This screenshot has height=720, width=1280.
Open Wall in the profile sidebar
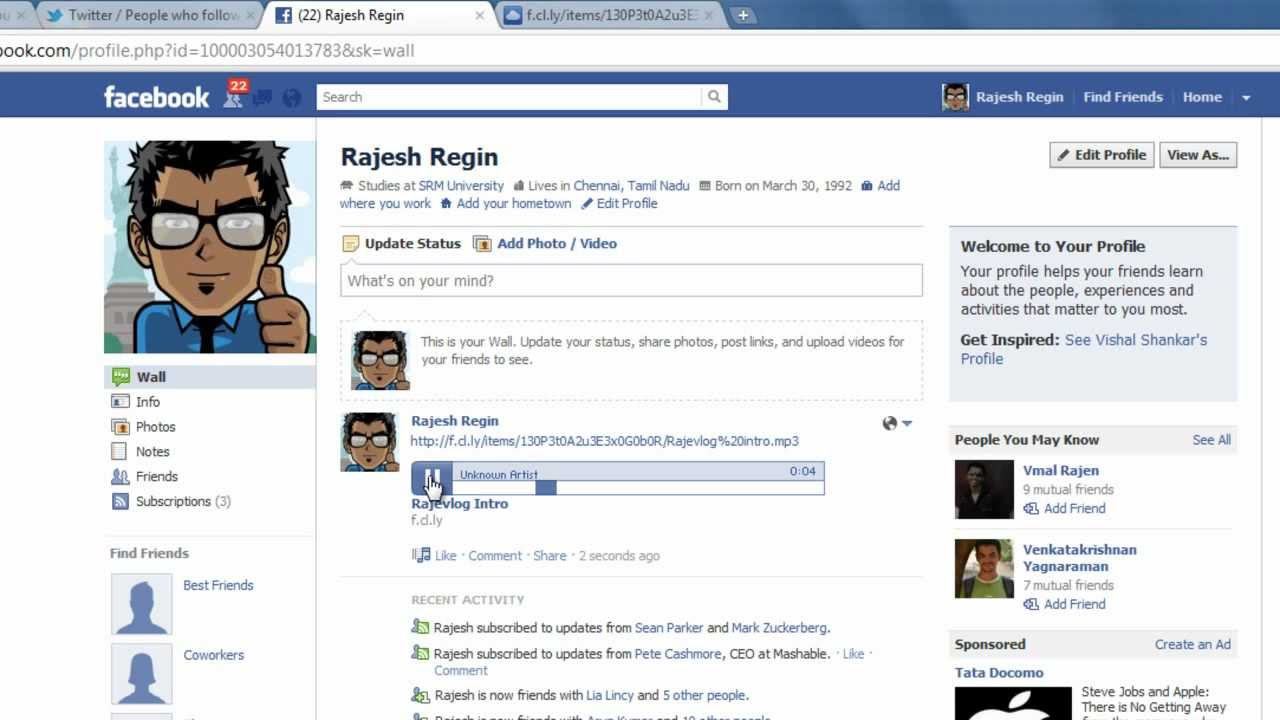(x=210, y=377)
